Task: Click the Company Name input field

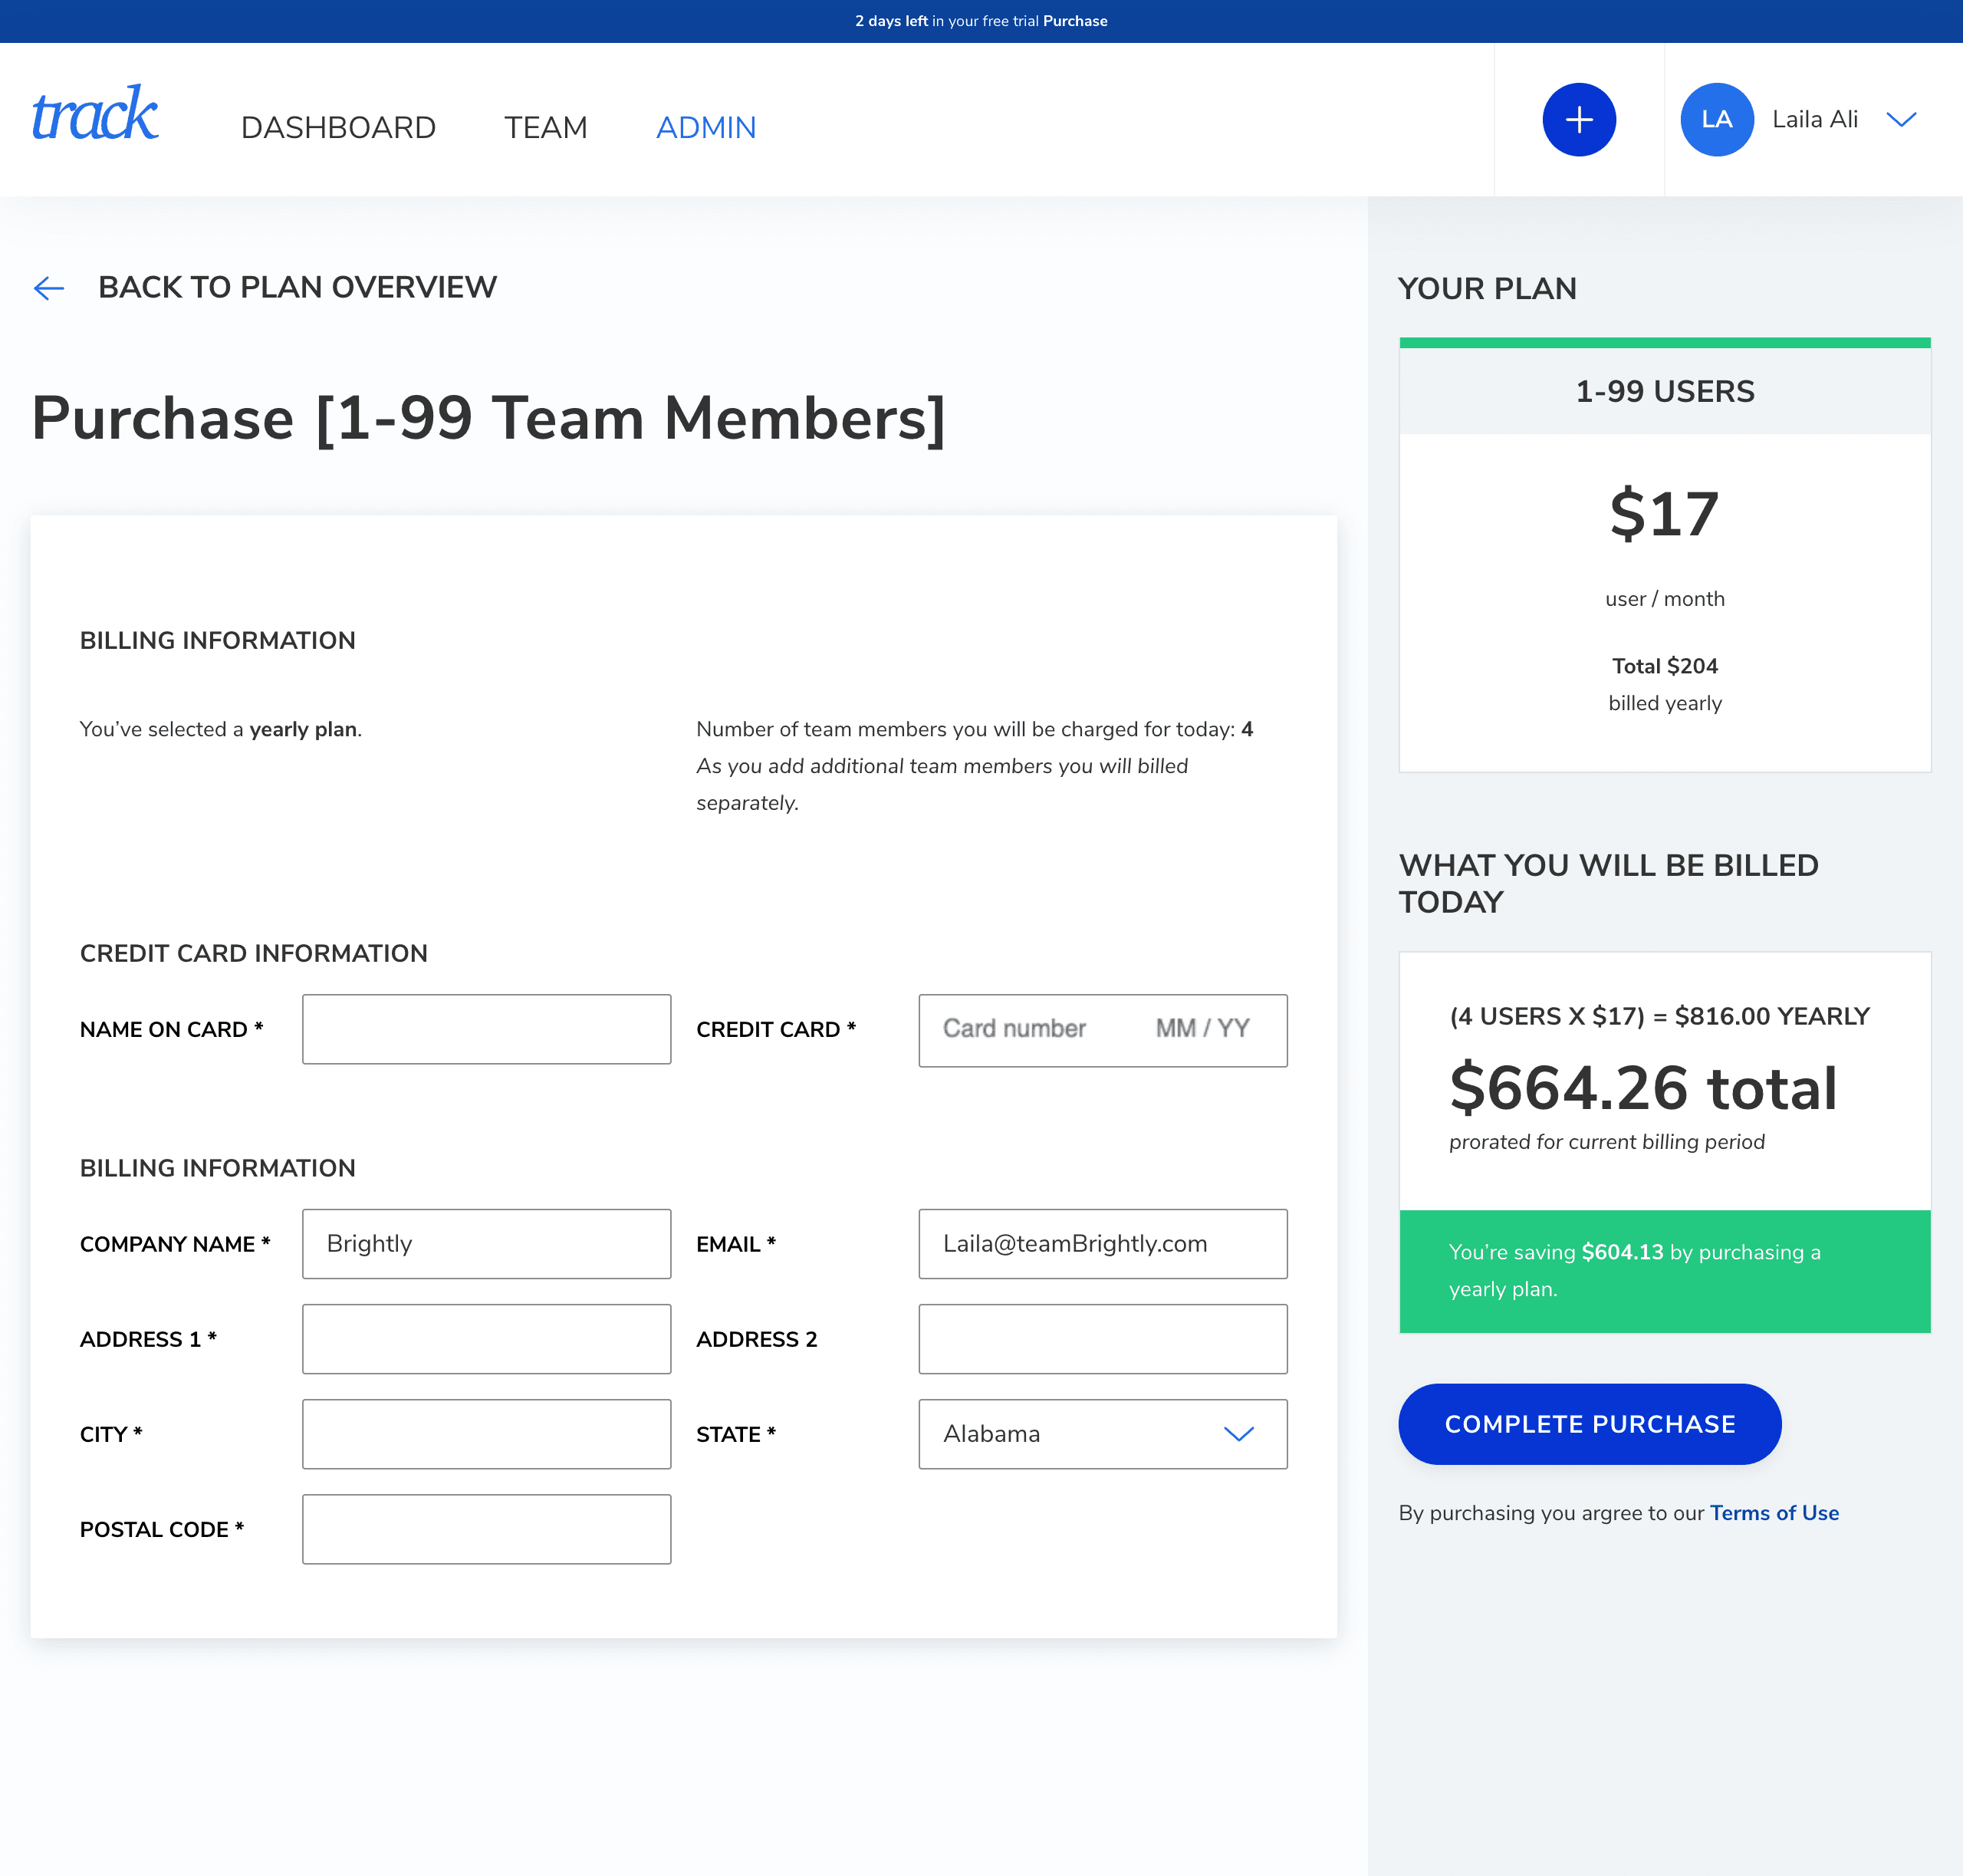Action: tap(485, 1243)
